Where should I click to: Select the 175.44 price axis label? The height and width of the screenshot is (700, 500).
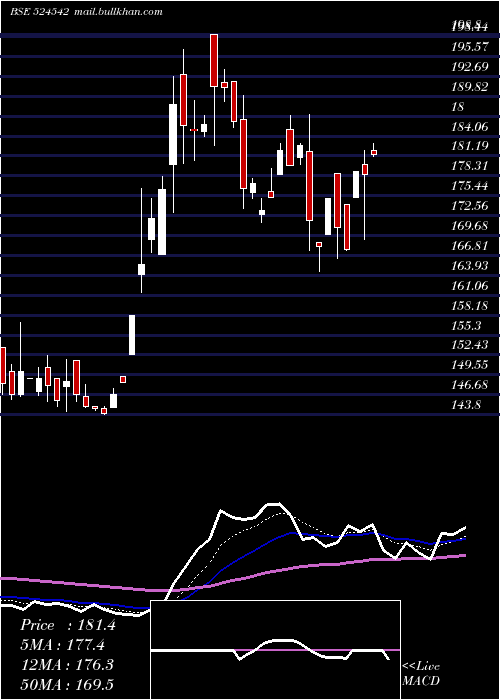(x=470, y=186)
